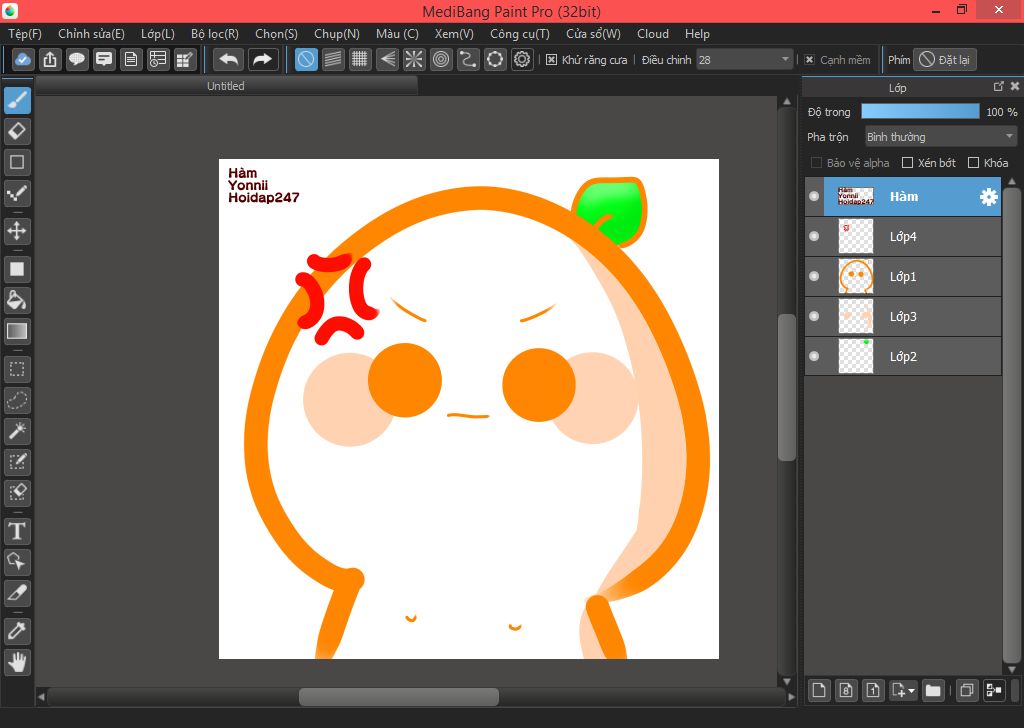Click the Đặt lại reset button
The width and height of the screenshot is (1024, 728).
click(944, 60)
